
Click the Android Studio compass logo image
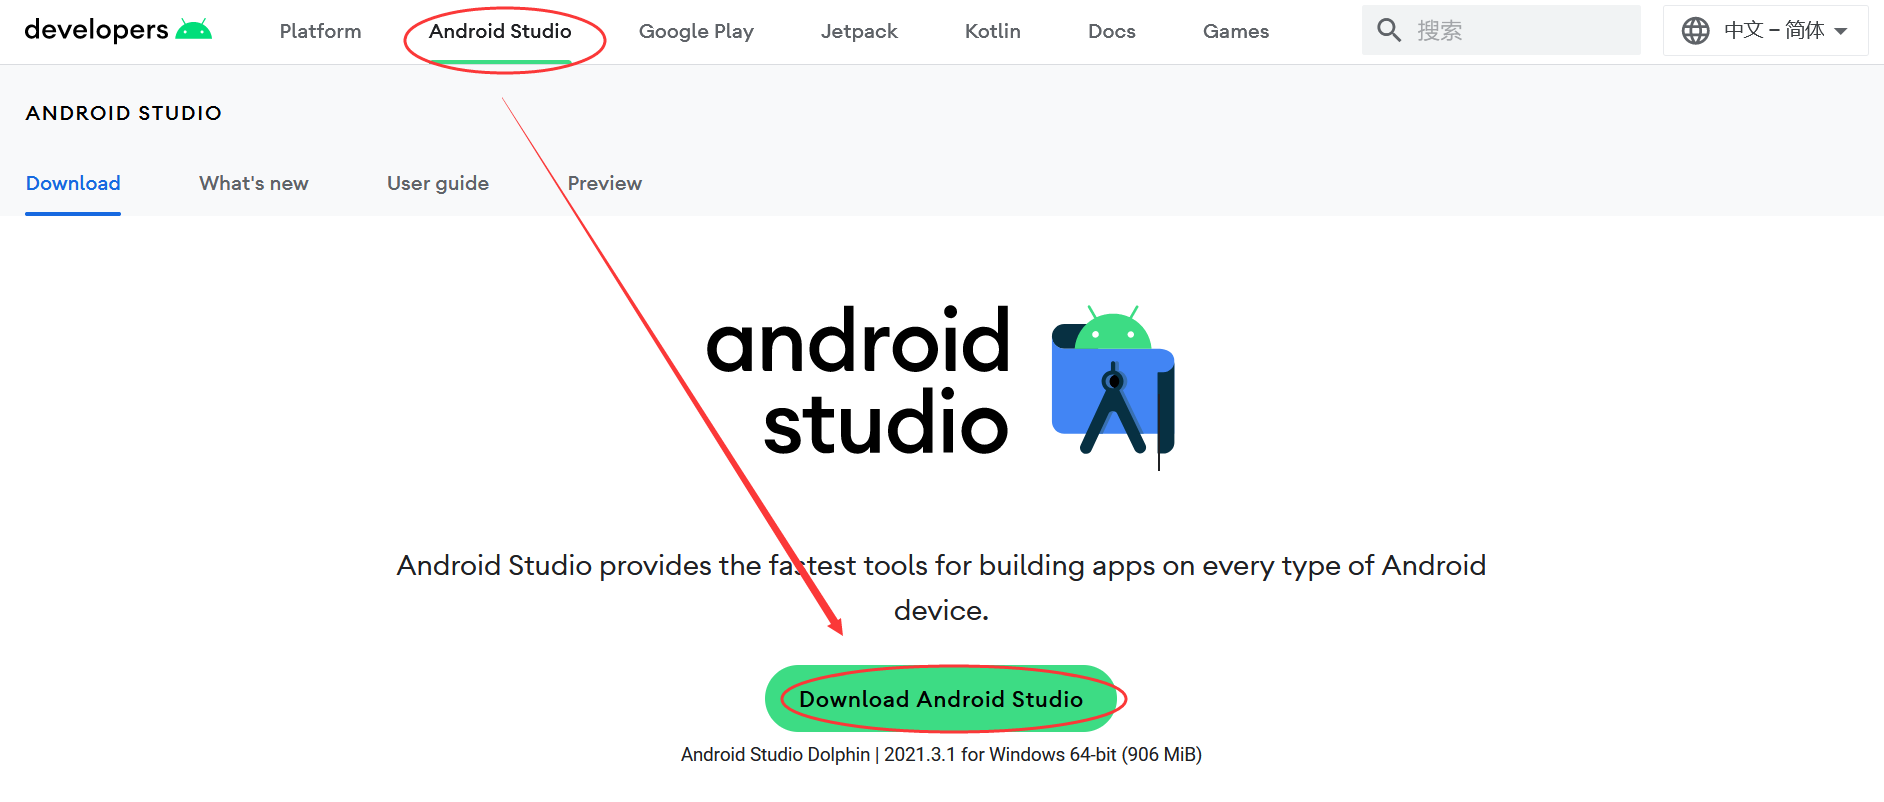pyautogui.click(x=1113, y=387)
